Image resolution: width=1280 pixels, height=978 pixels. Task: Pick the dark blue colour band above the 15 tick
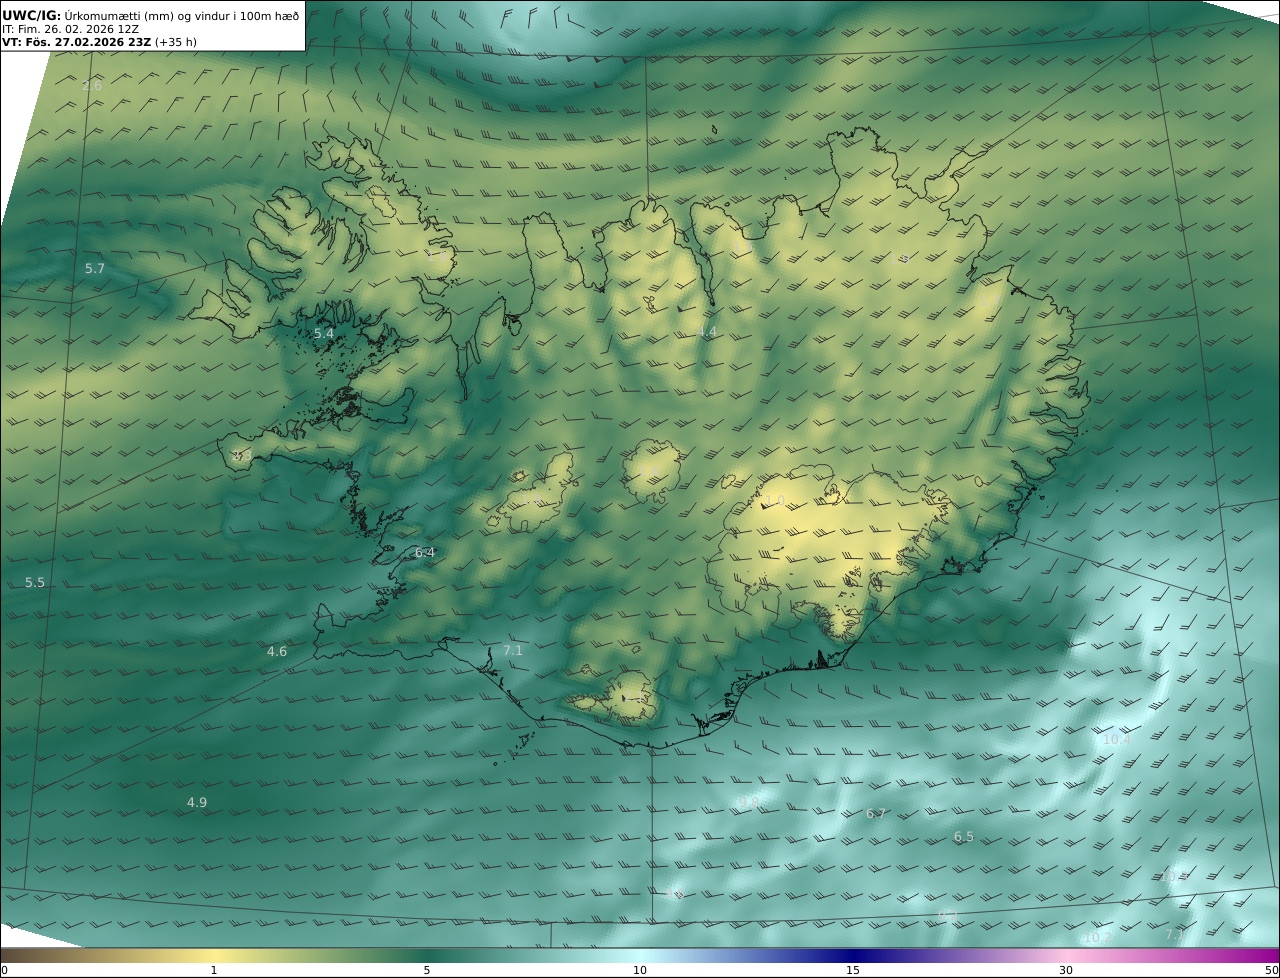(853, 955)
